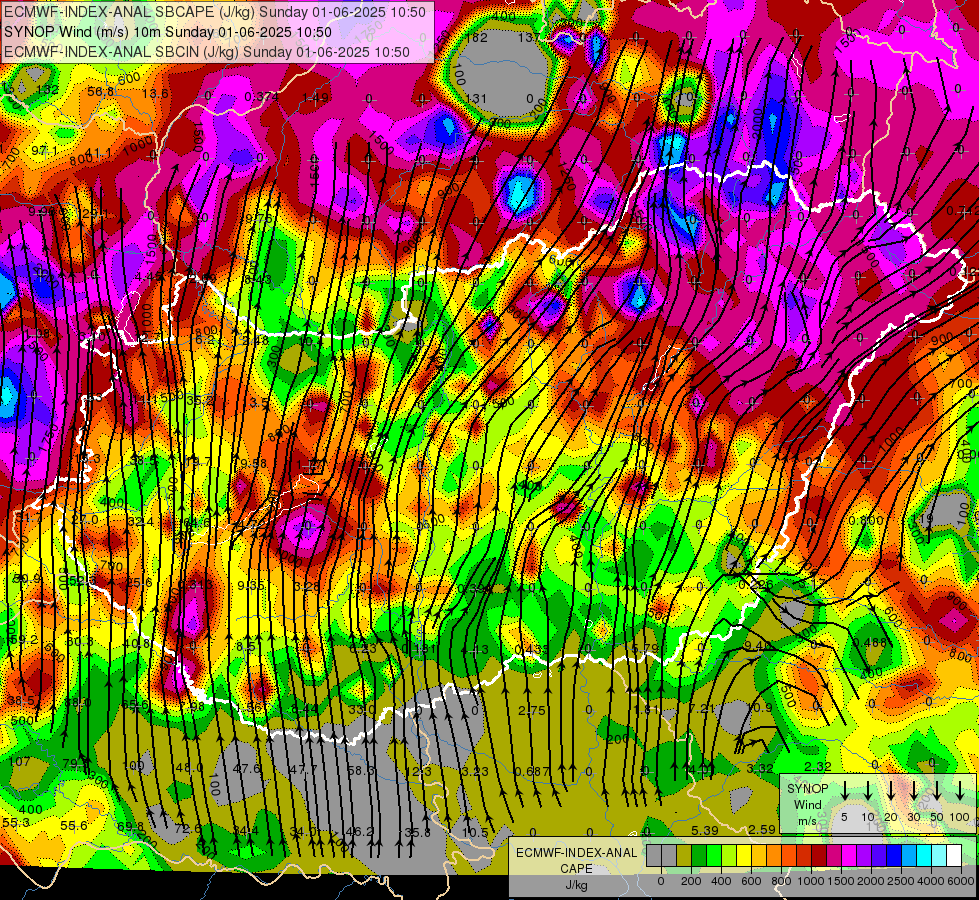Click the 13.6 value on the map
Image resolution: width=979 pixels, height=900 pixels.
155,94
